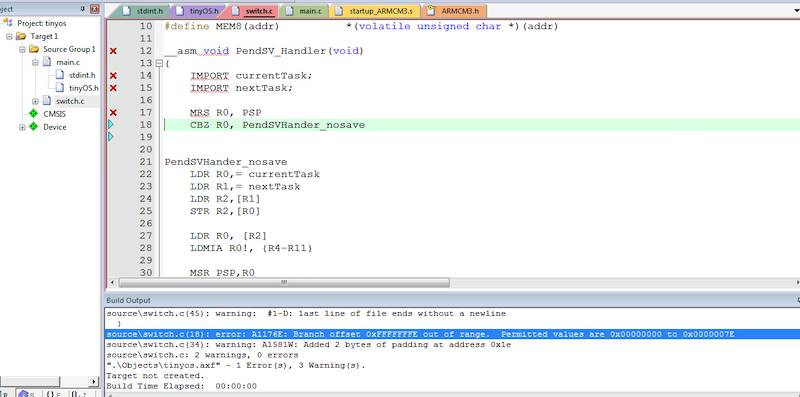This screenshot has height=397, width=800.
Task: Click the Source Group 1 folder icon
Action: tap(34, 49)
